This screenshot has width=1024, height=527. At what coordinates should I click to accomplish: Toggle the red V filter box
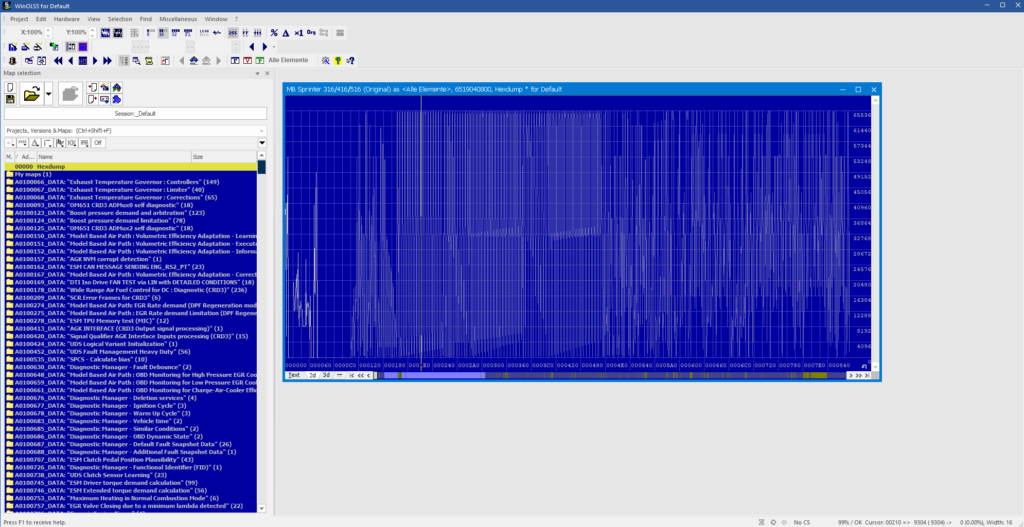[248, 61]
